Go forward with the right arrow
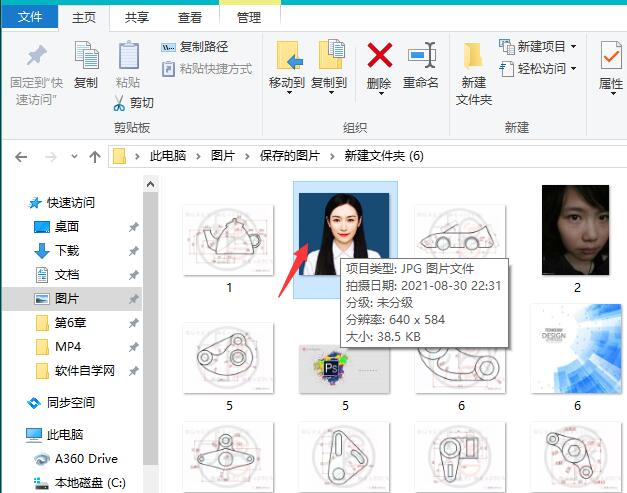The height and width of the screenshot is (493, 627). coord(50,157)
